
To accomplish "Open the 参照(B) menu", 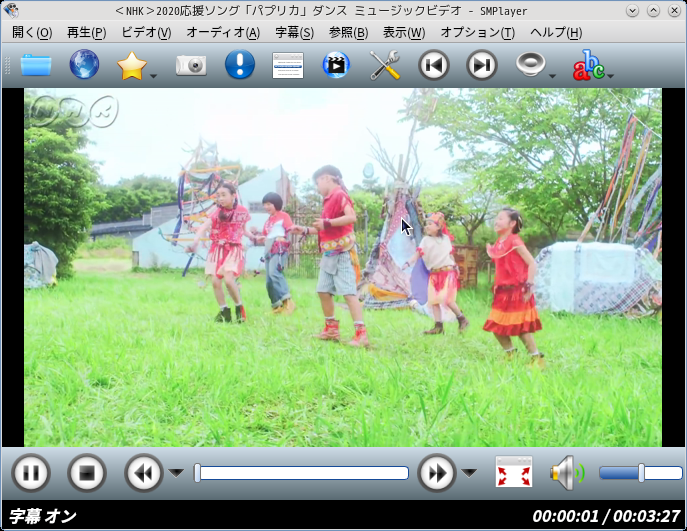I will [x=348, y=32].
